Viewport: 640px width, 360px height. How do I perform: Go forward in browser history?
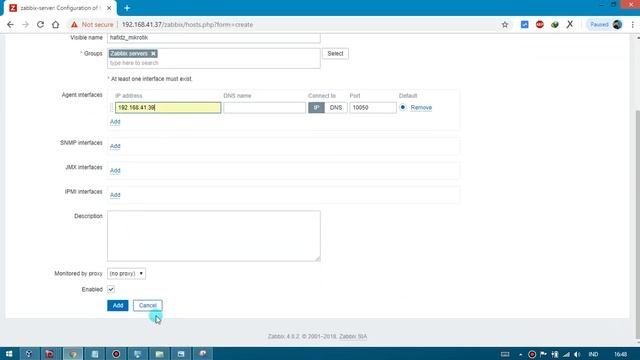[x=25, y=24]
